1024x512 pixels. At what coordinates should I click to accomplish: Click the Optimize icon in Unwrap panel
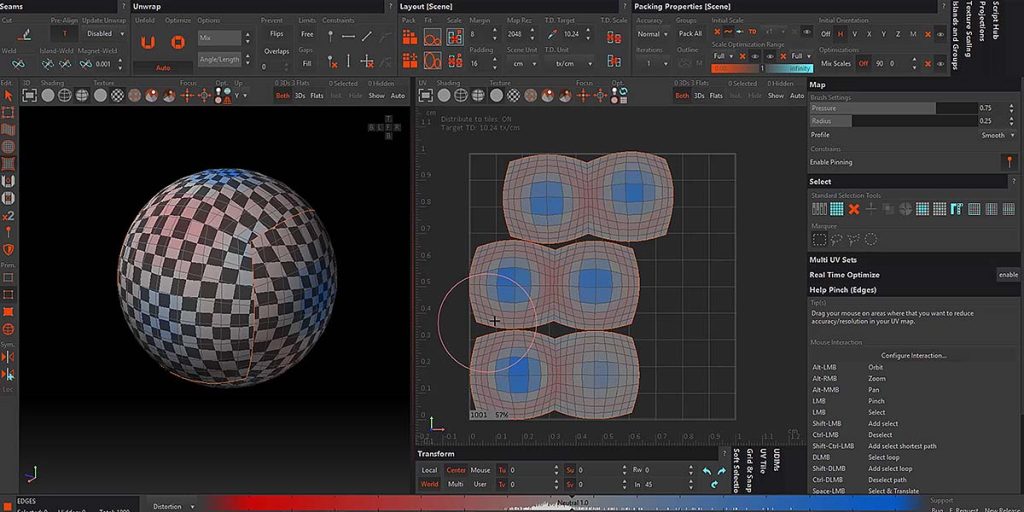tap(178, 43)
